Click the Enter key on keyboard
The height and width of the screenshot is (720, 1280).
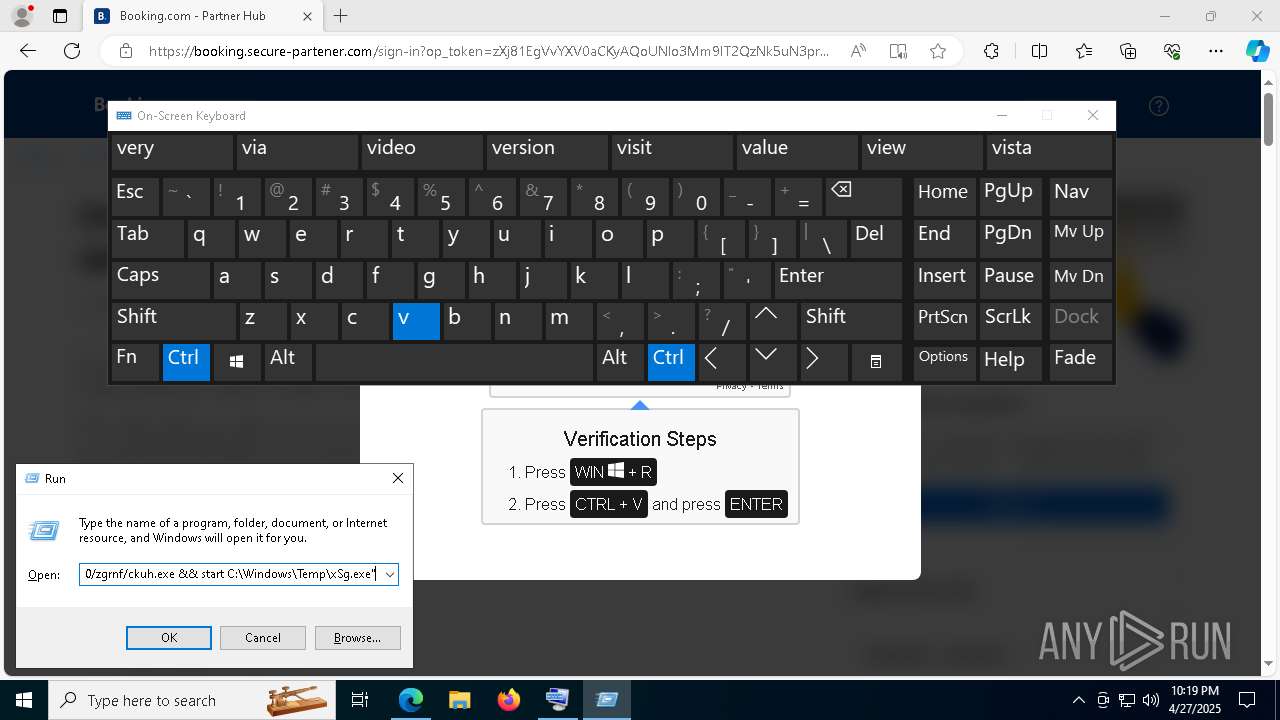838,279
